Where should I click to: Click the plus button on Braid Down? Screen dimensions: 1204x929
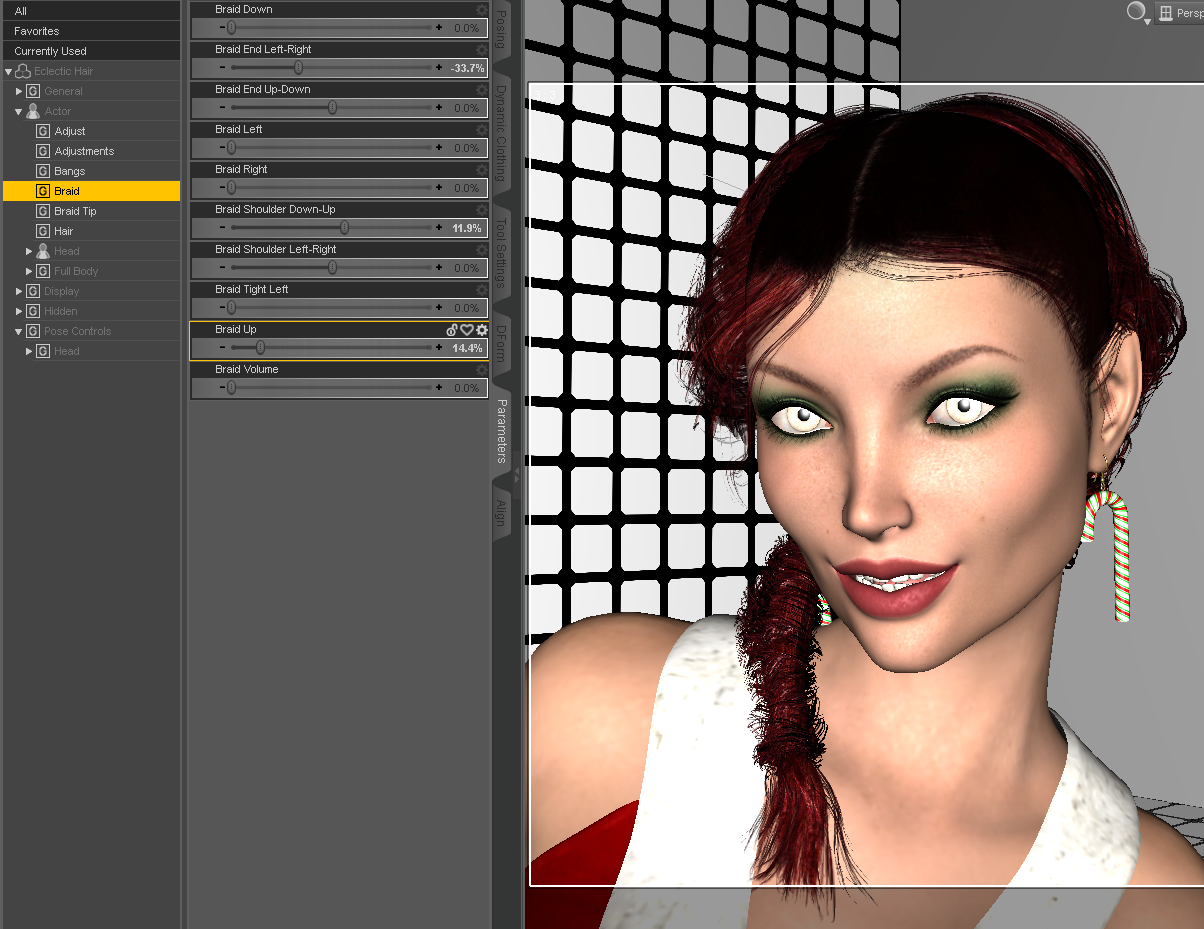point(439,28)
